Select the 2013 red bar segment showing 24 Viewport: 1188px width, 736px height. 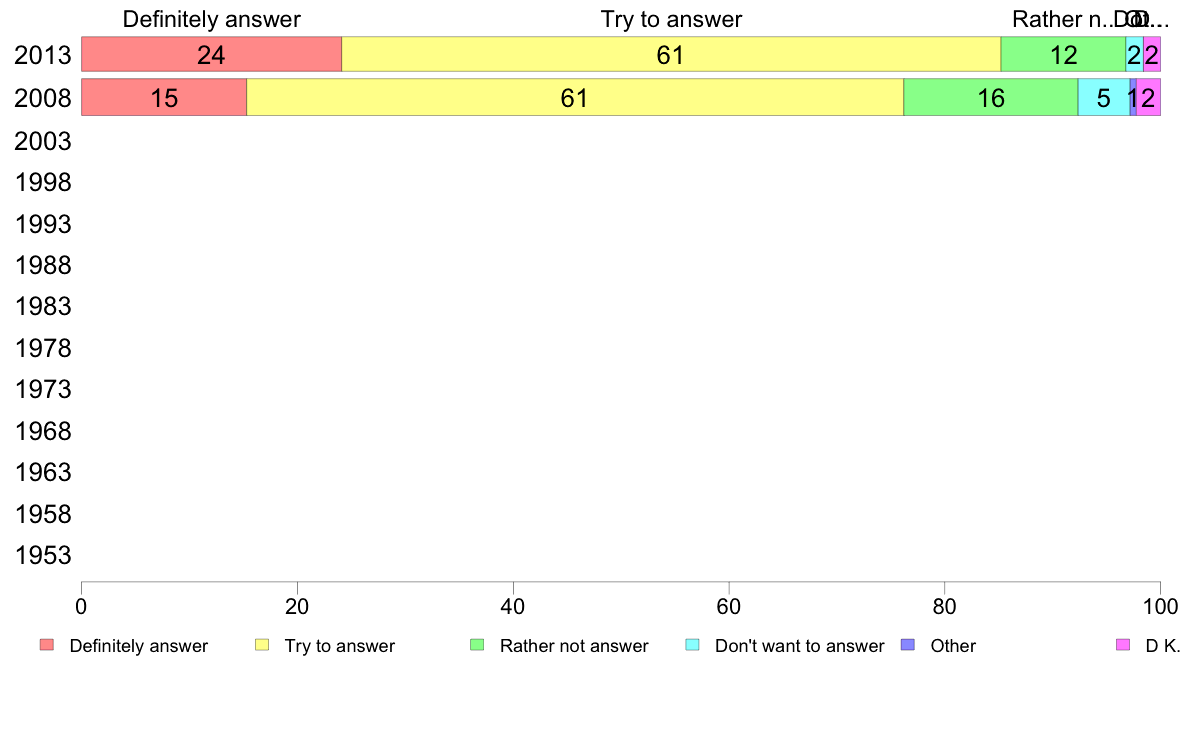211,55
